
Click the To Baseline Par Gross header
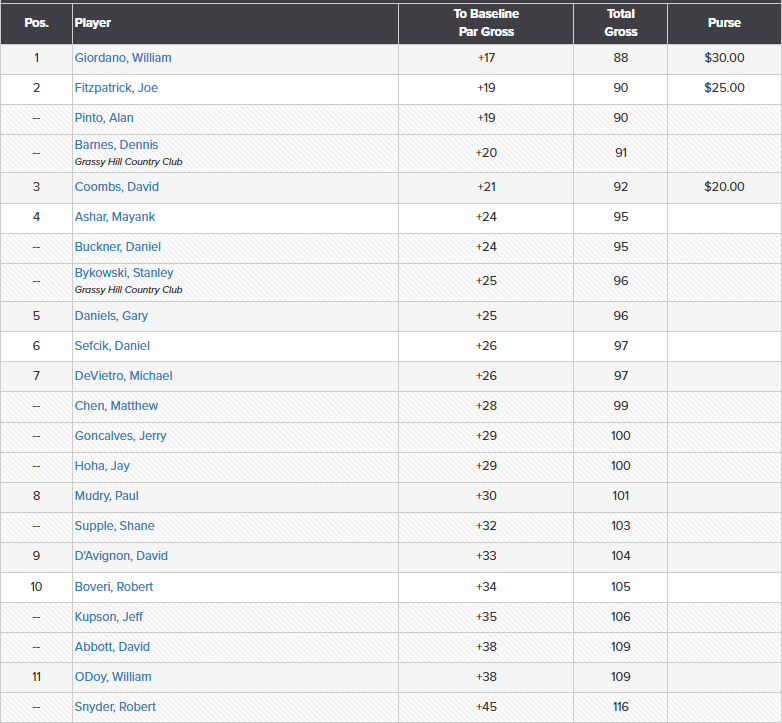point(486,23)
